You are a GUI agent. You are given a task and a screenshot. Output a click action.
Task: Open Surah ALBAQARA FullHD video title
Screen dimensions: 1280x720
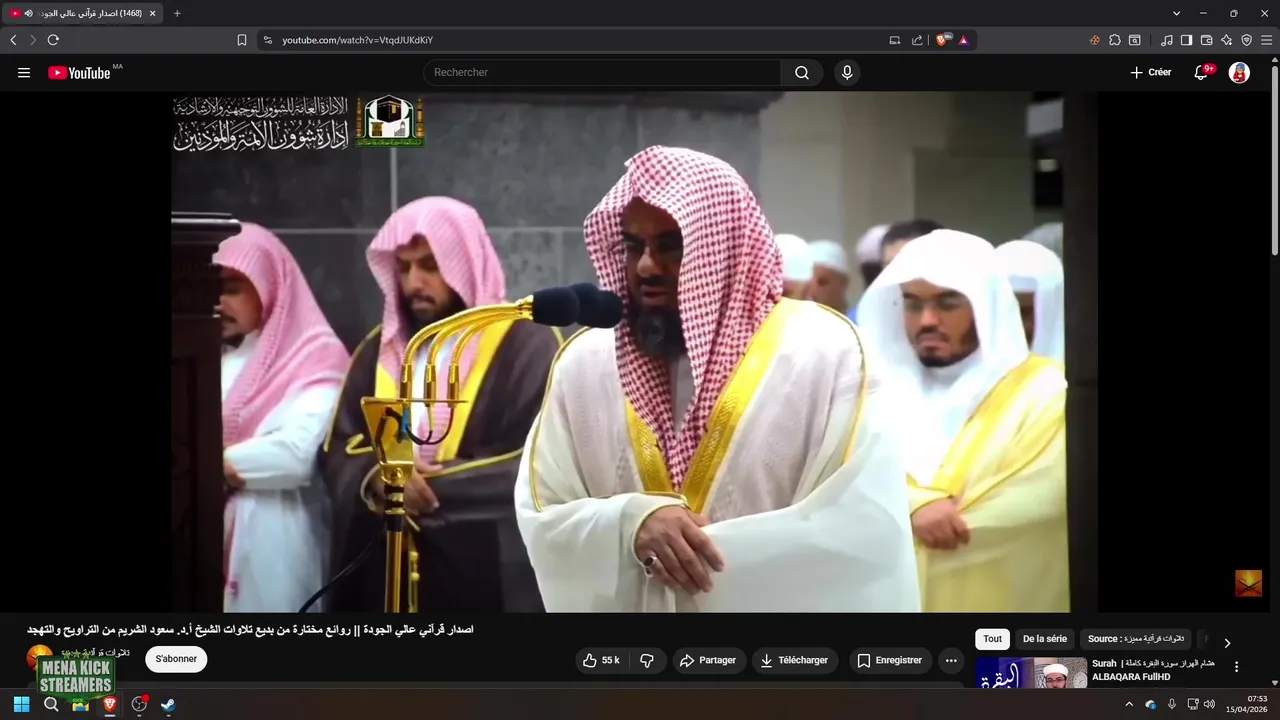pyautogui.click(x=1153, y=670)
